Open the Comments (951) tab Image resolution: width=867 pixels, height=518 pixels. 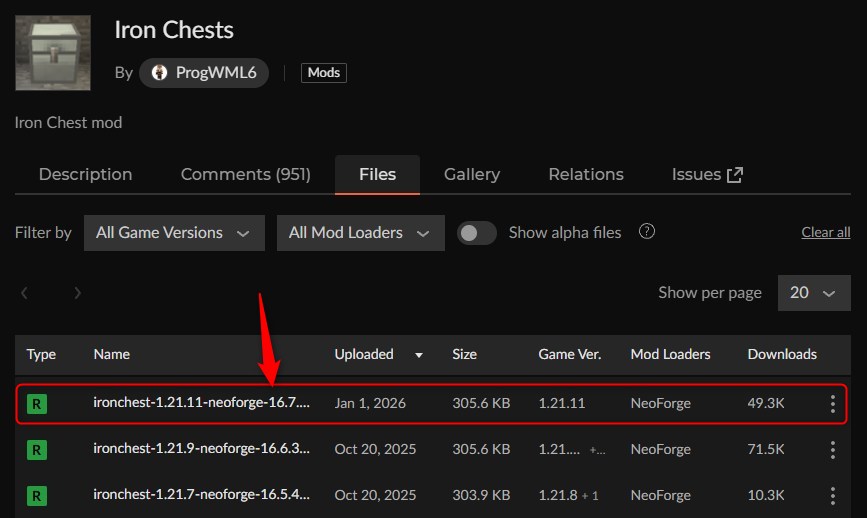click(246, 174)
